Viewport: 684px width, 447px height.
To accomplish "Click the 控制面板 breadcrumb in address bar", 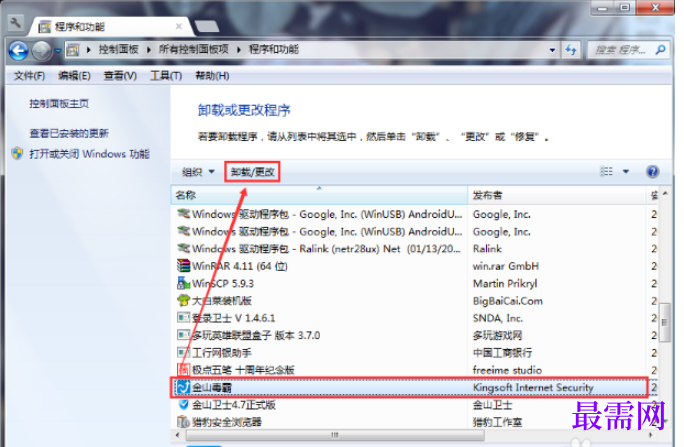I will pos(118,49).
